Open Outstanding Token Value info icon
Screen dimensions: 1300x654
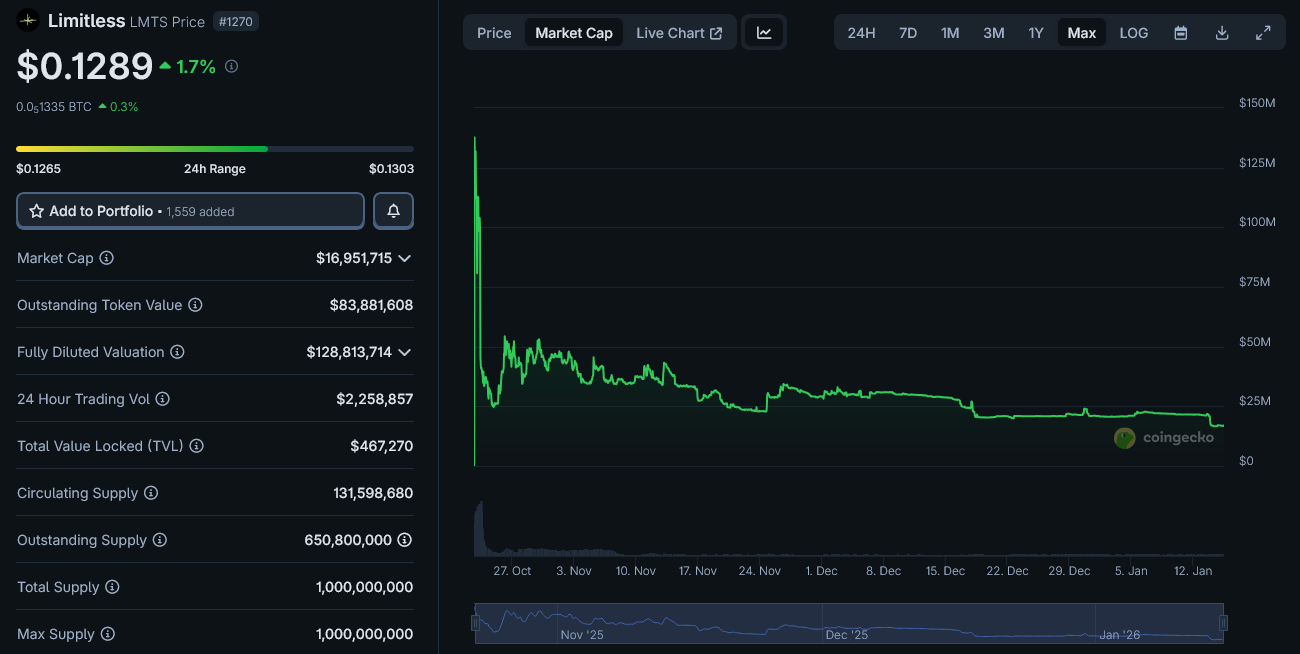(196, 305)
